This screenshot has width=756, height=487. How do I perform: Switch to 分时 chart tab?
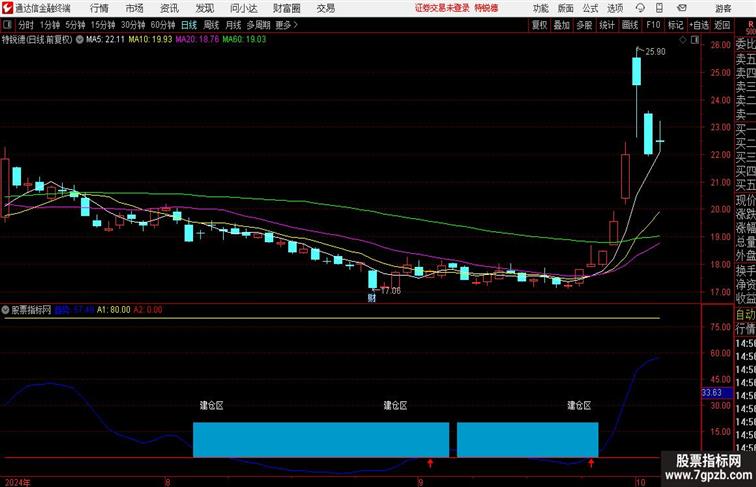26,25
